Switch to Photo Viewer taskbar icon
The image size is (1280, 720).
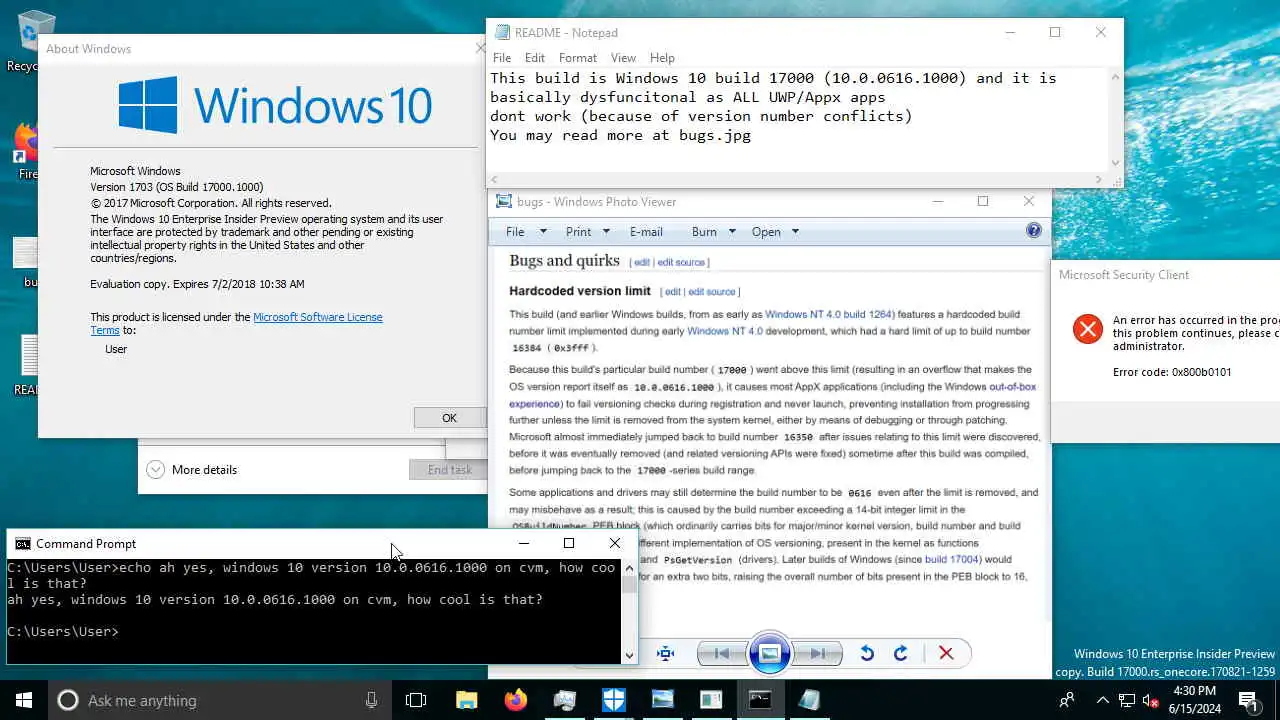coord(662,700)
